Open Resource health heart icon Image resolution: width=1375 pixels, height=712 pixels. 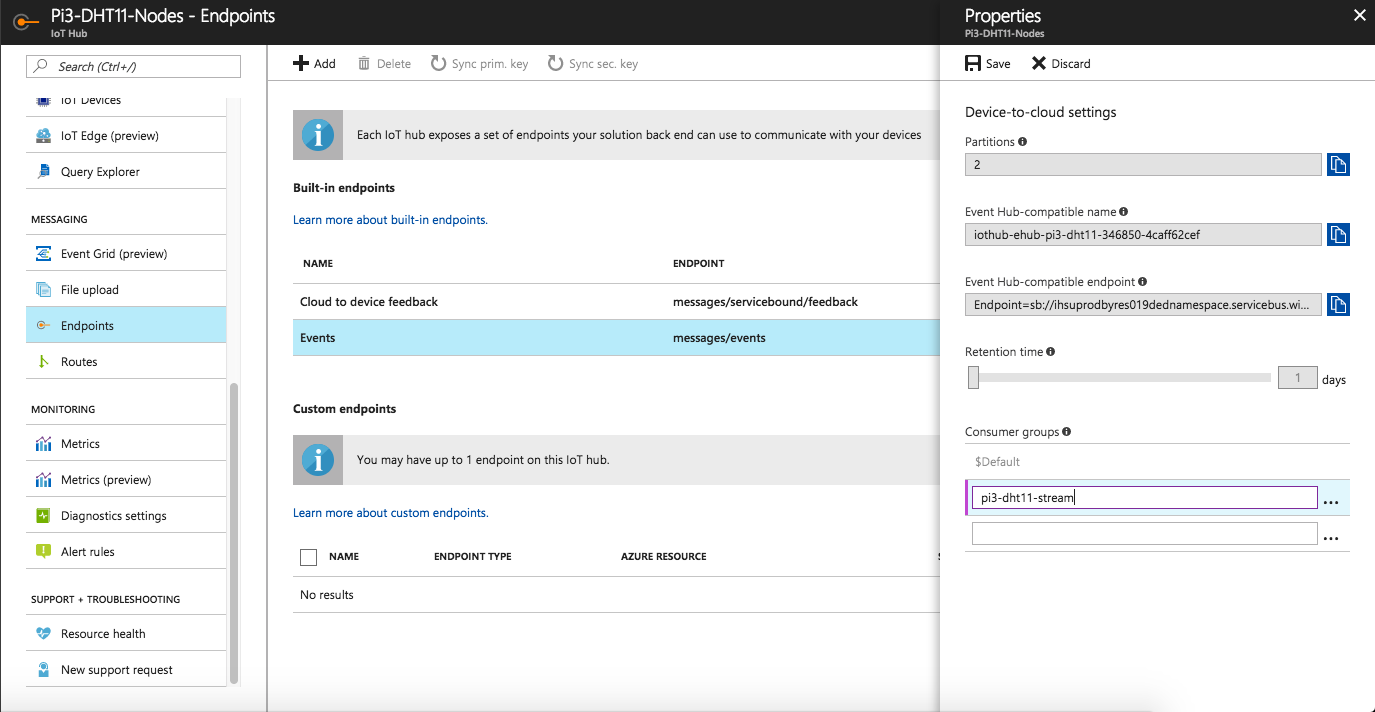click(43, 634)
